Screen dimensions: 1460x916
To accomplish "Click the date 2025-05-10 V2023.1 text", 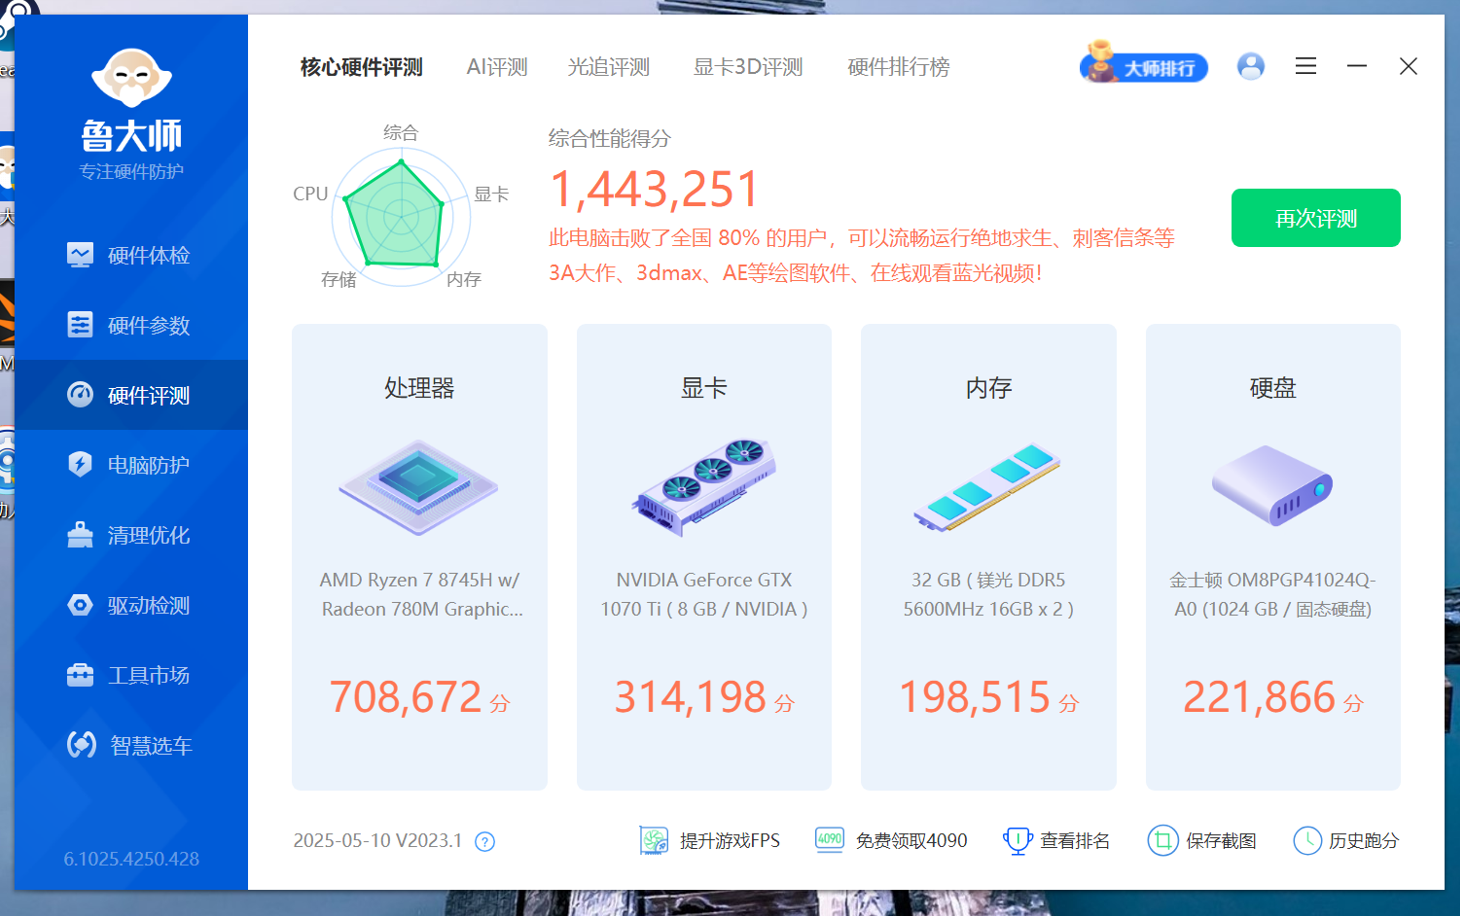I will point(377,841).
